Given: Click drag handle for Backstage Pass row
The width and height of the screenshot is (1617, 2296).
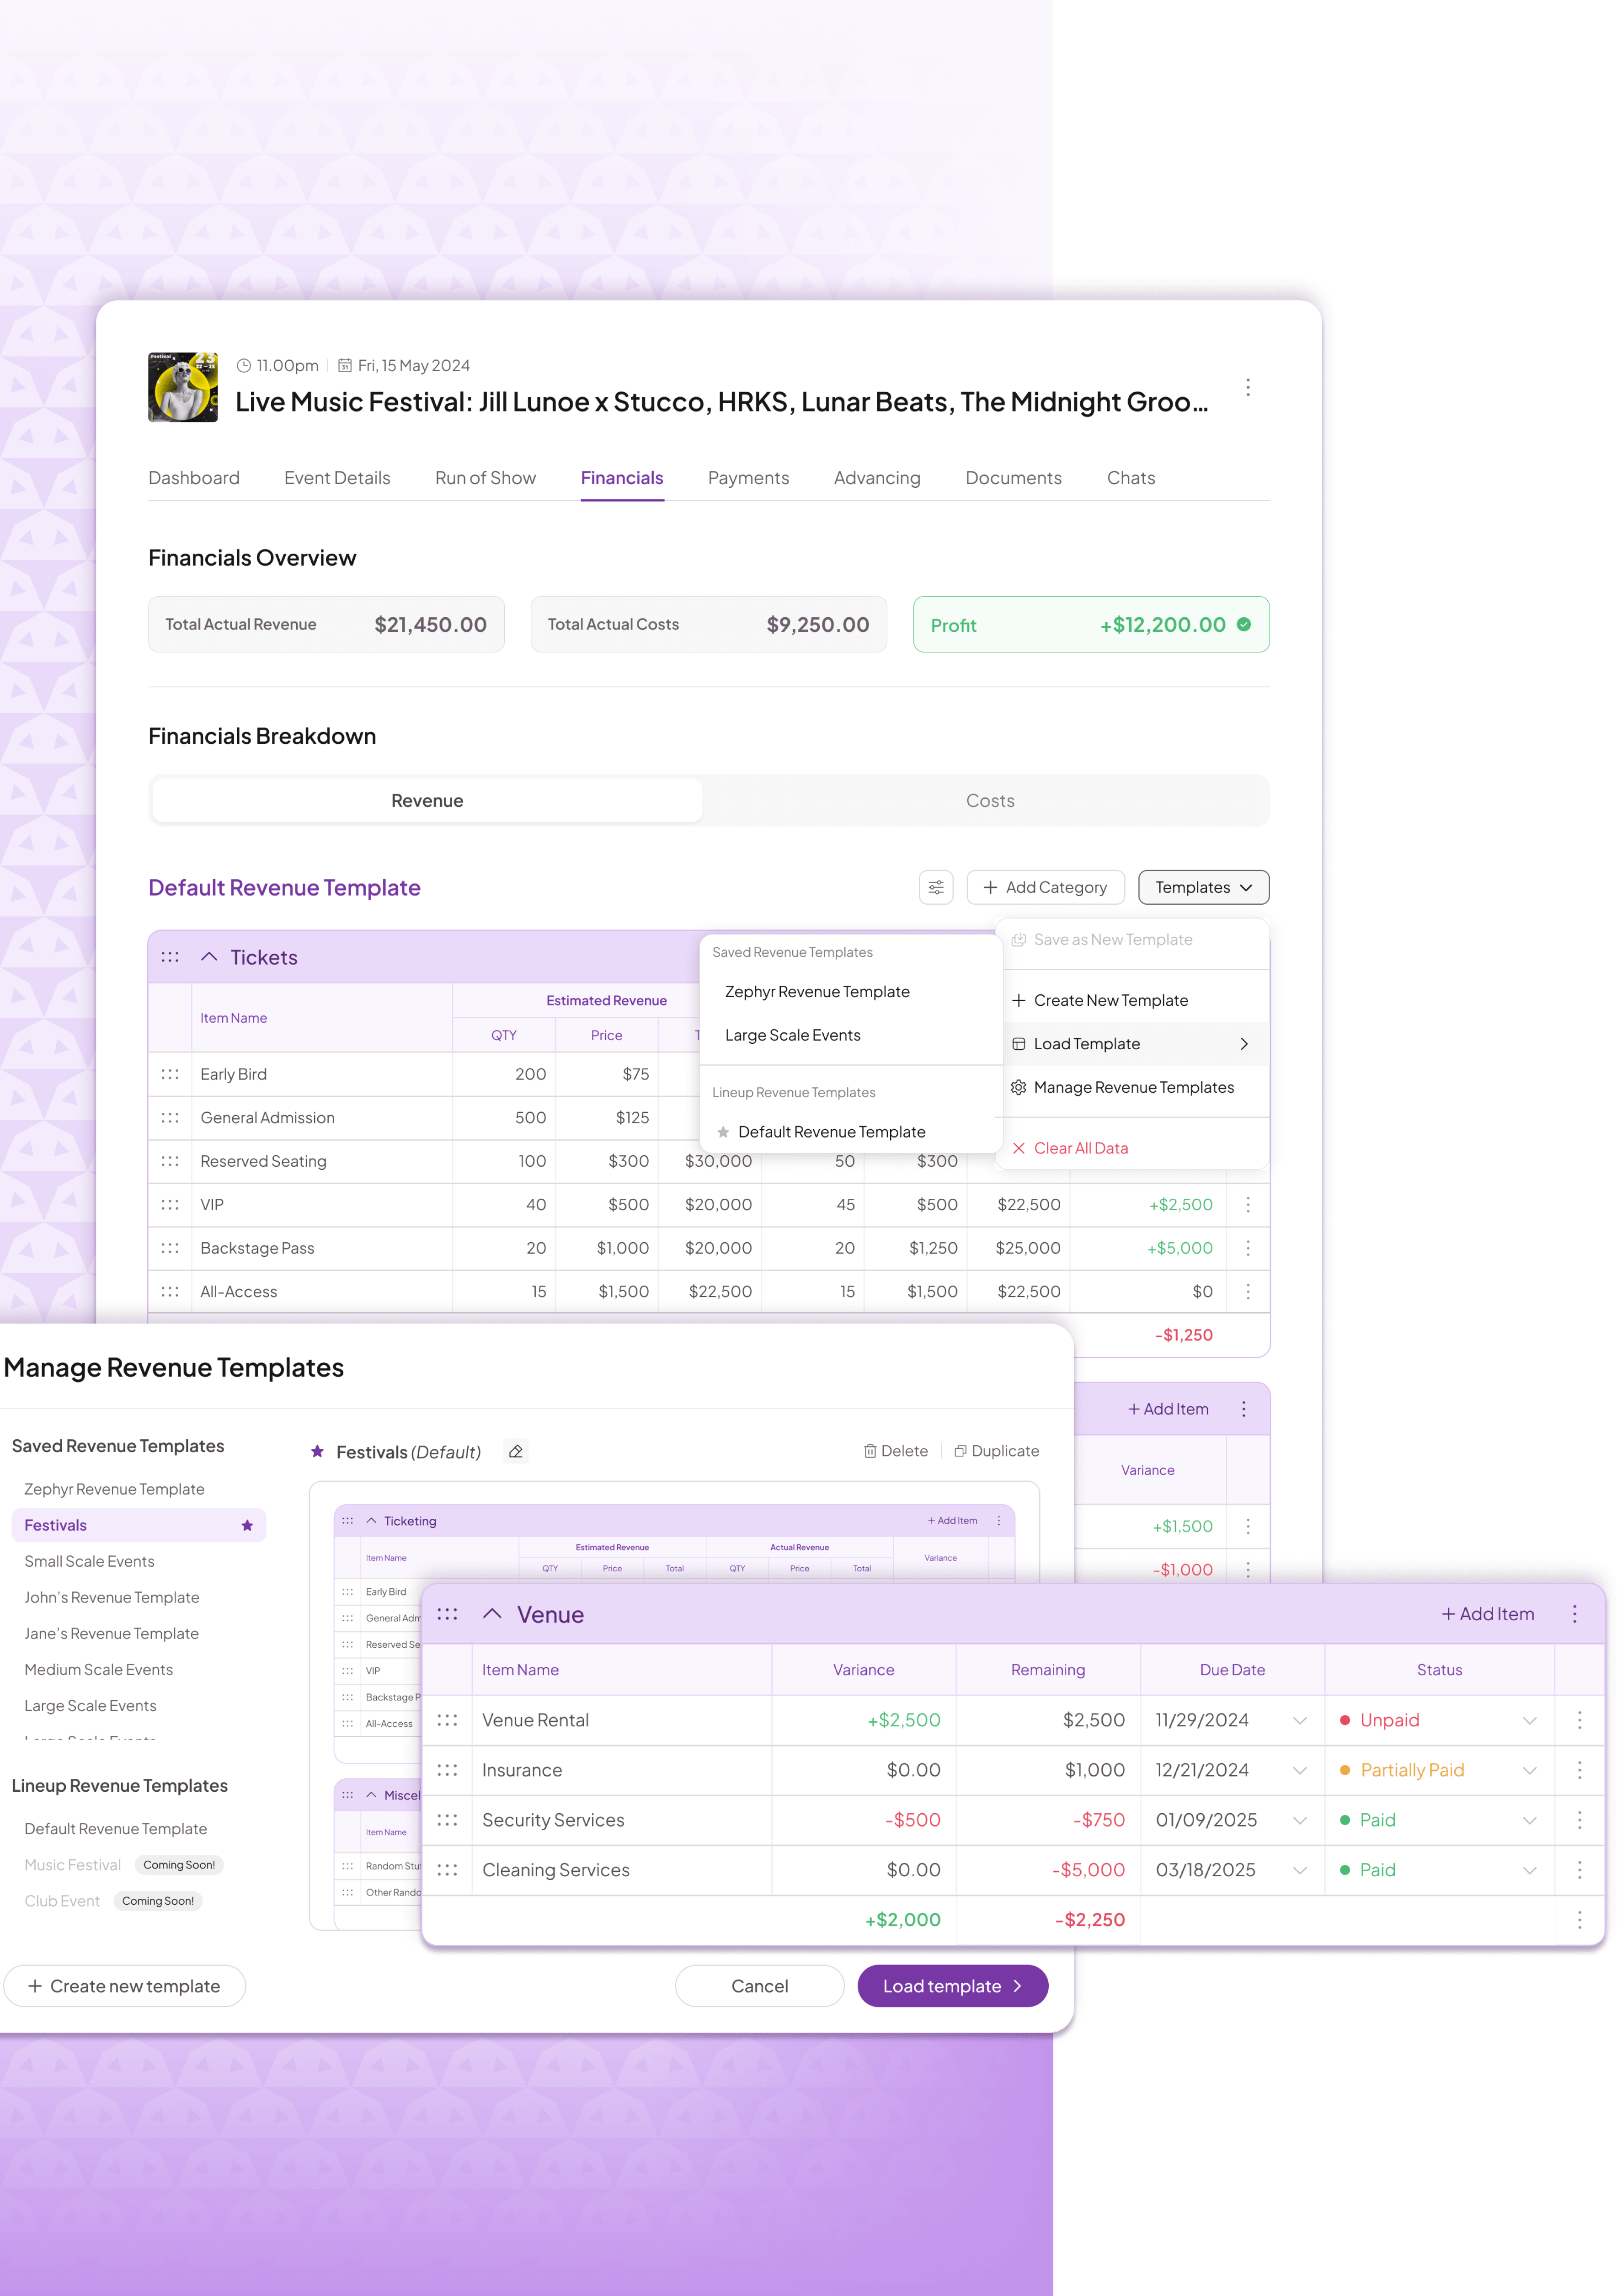Looking at the screenshot, I should tap(170, 1248).
